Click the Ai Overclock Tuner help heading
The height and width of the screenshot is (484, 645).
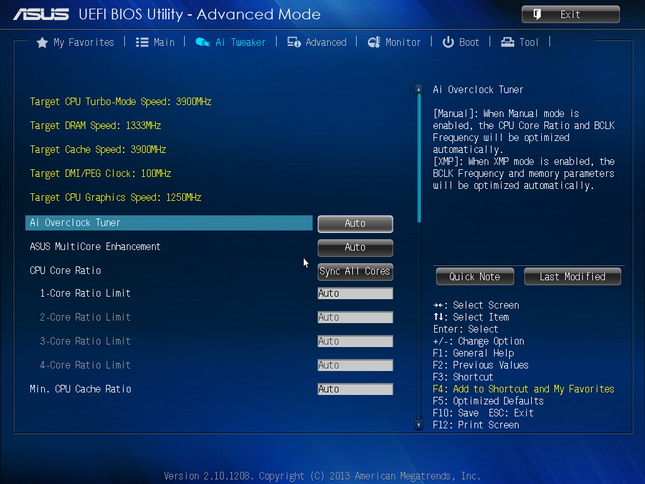[x=478, y=90]
